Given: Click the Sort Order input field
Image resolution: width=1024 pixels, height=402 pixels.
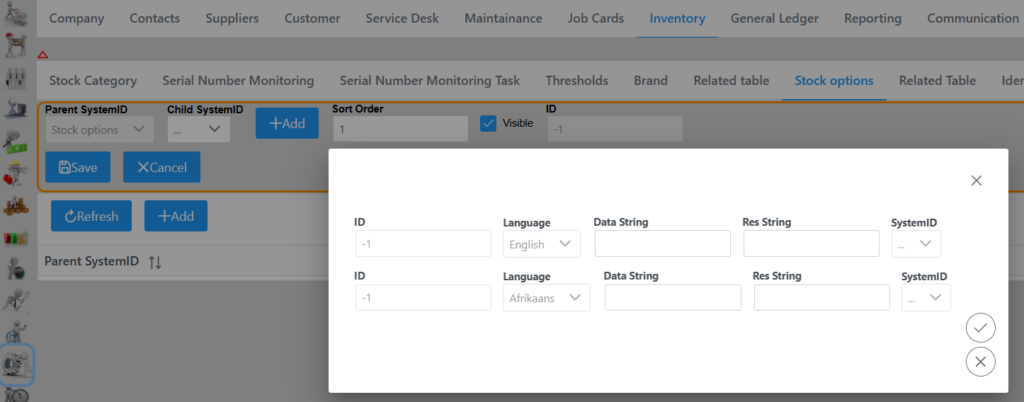Looking at the screenshot, I should point(400,129).
